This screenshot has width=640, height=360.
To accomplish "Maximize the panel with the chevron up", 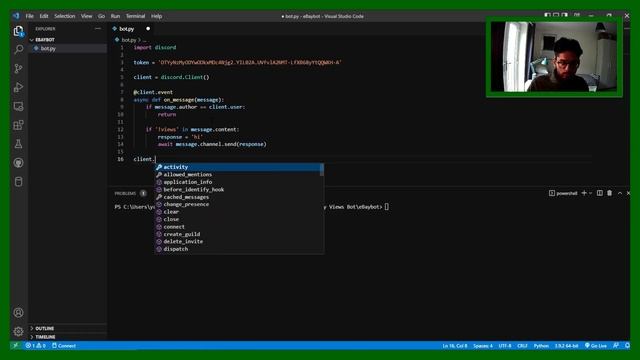I will (620, 193).
